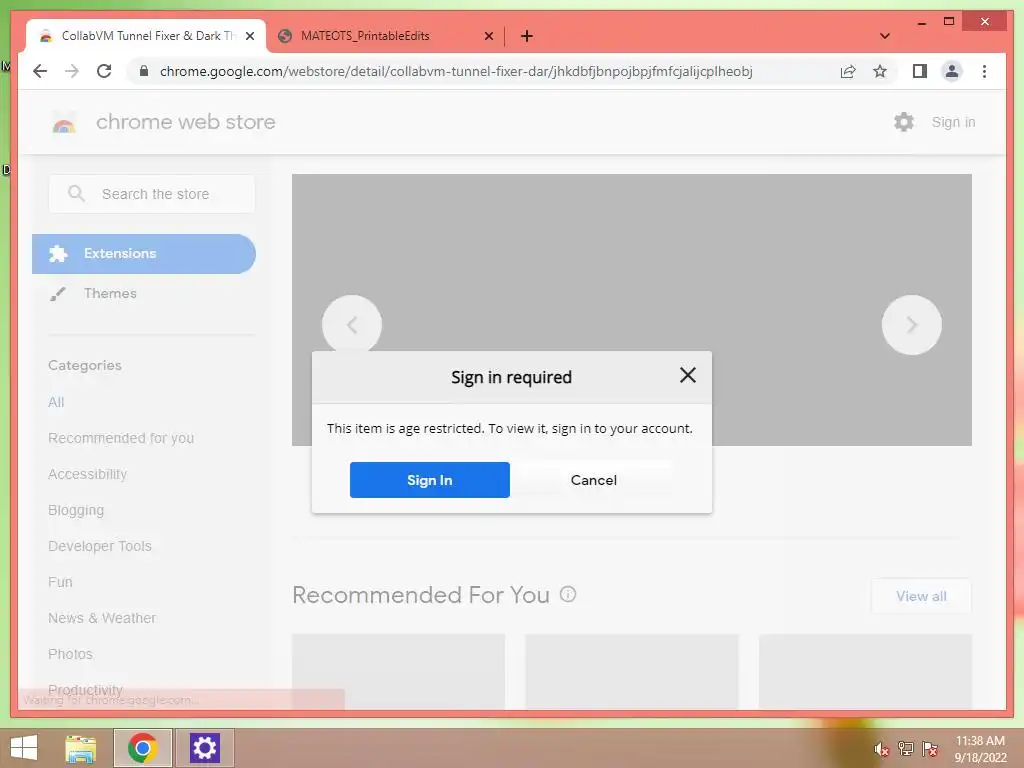Click the blue Sign In dialog button
Screen dimensions: 1024x768
pos(429,480)
